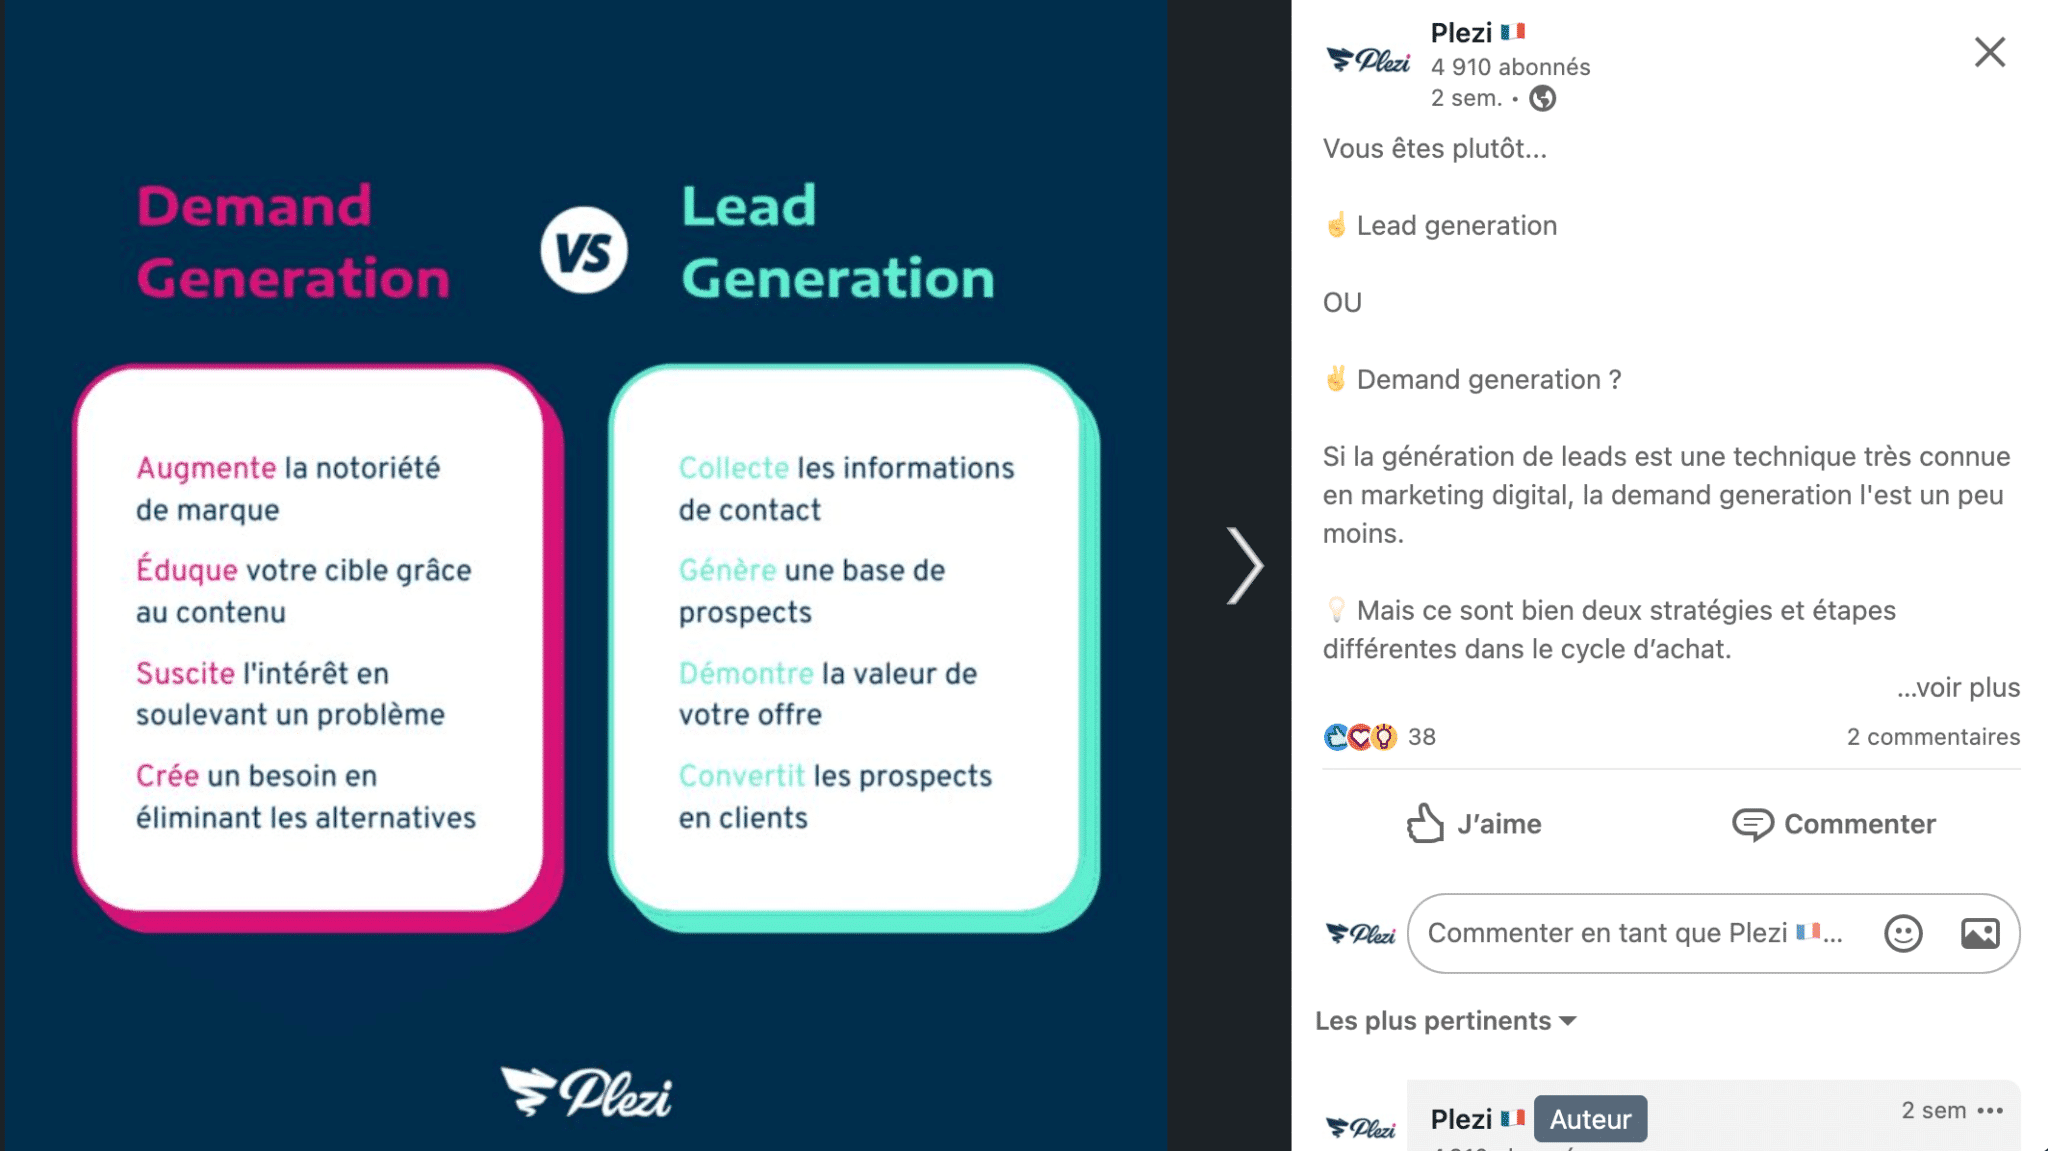Click the globe/public visibility icon
Image resolution: width=2048 pixels, height=1151 pixels.
coord(1542,96)
